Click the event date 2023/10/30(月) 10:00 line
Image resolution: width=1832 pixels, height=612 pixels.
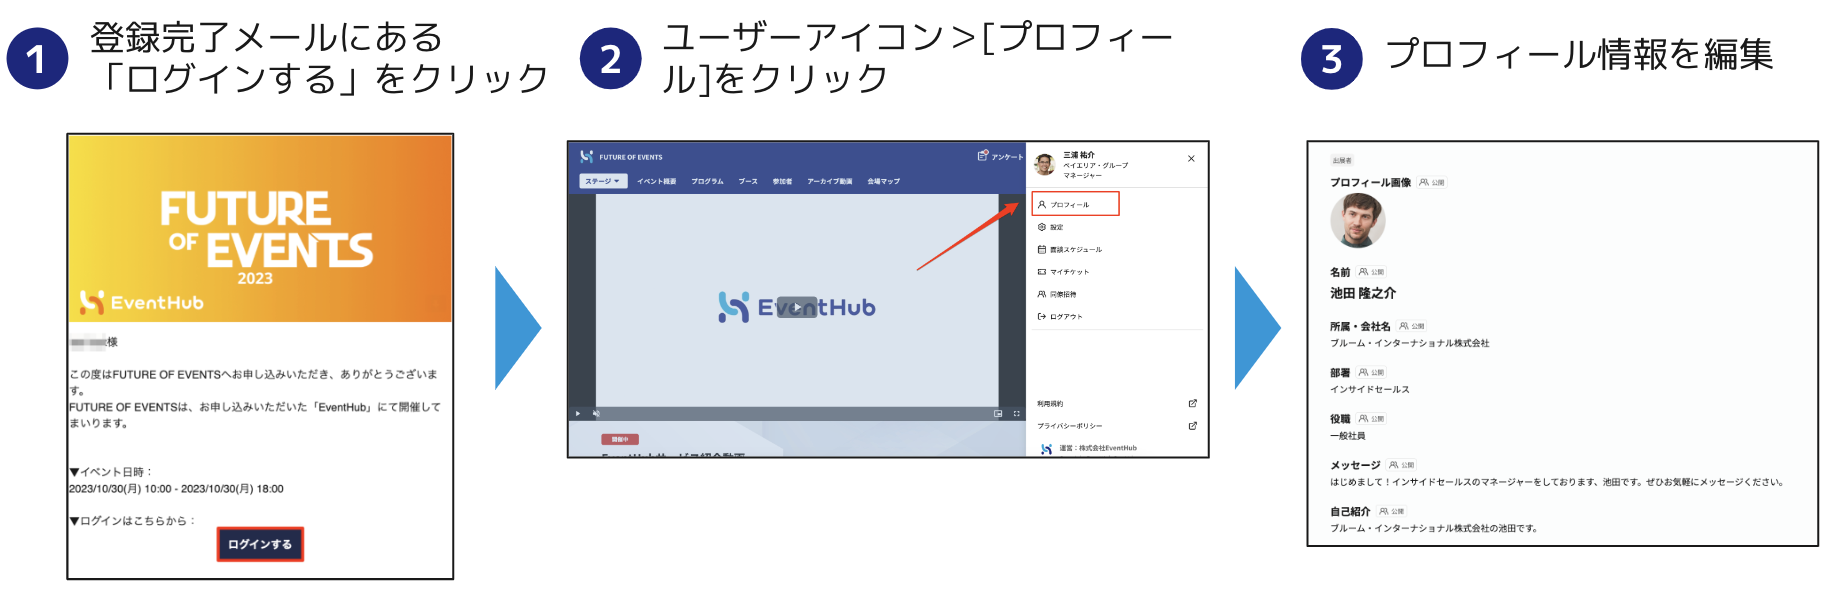pyautogui.click(x=176, y=489)
